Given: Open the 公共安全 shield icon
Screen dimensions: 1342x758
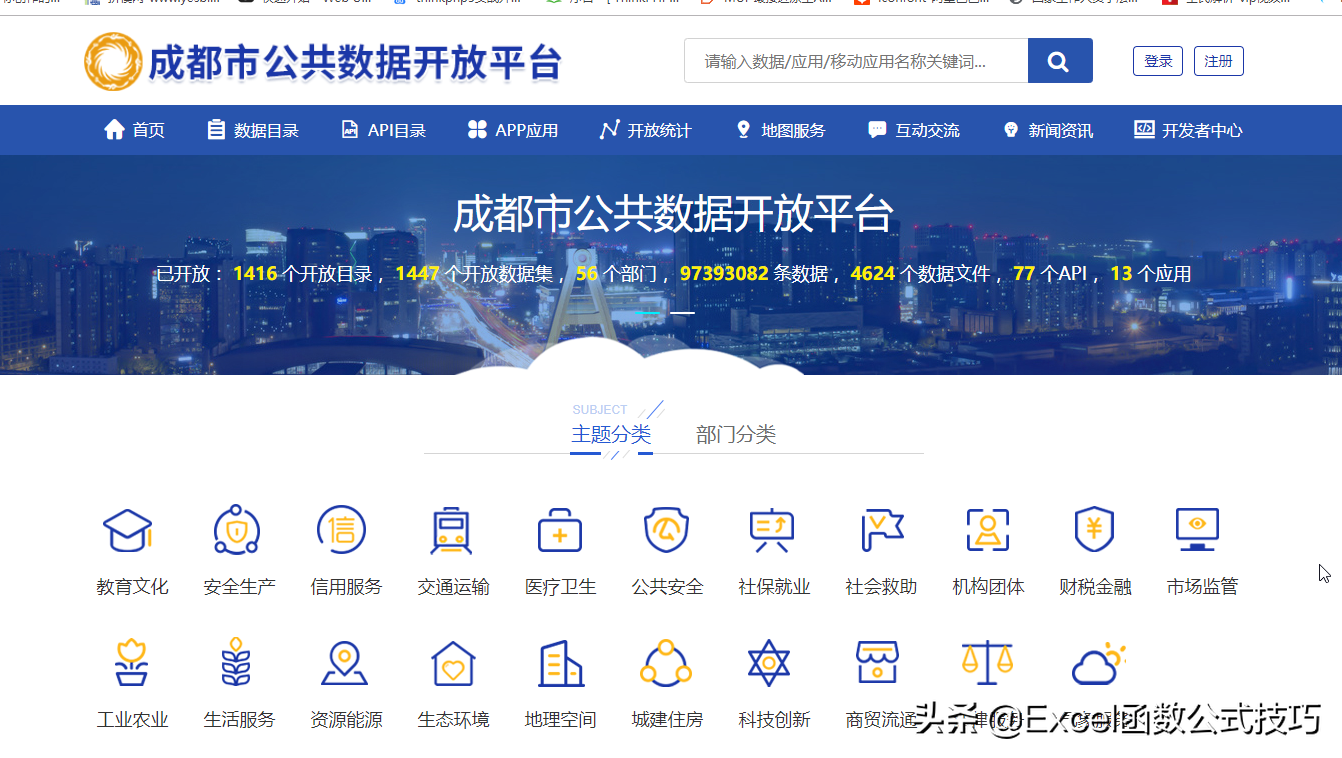Looking at the screenshot, I should point(666,530).
